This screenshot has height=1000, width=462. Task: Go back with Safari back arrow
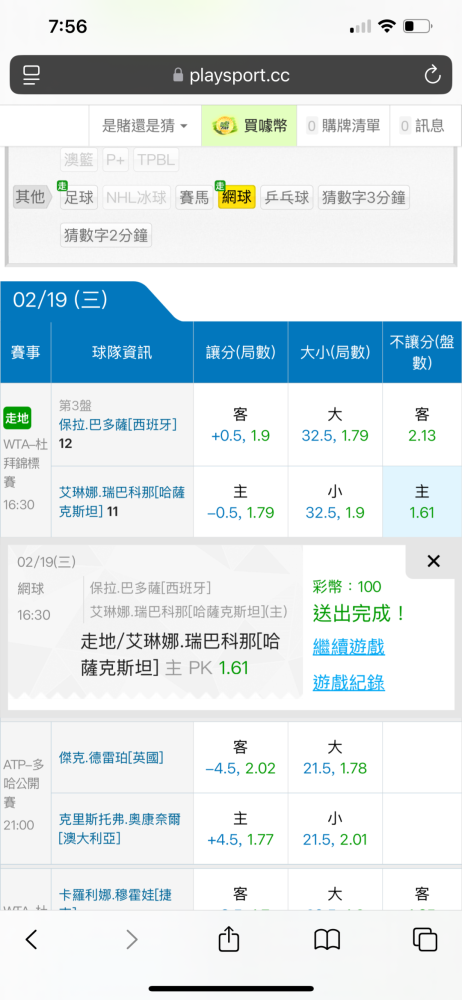point(31,939)
